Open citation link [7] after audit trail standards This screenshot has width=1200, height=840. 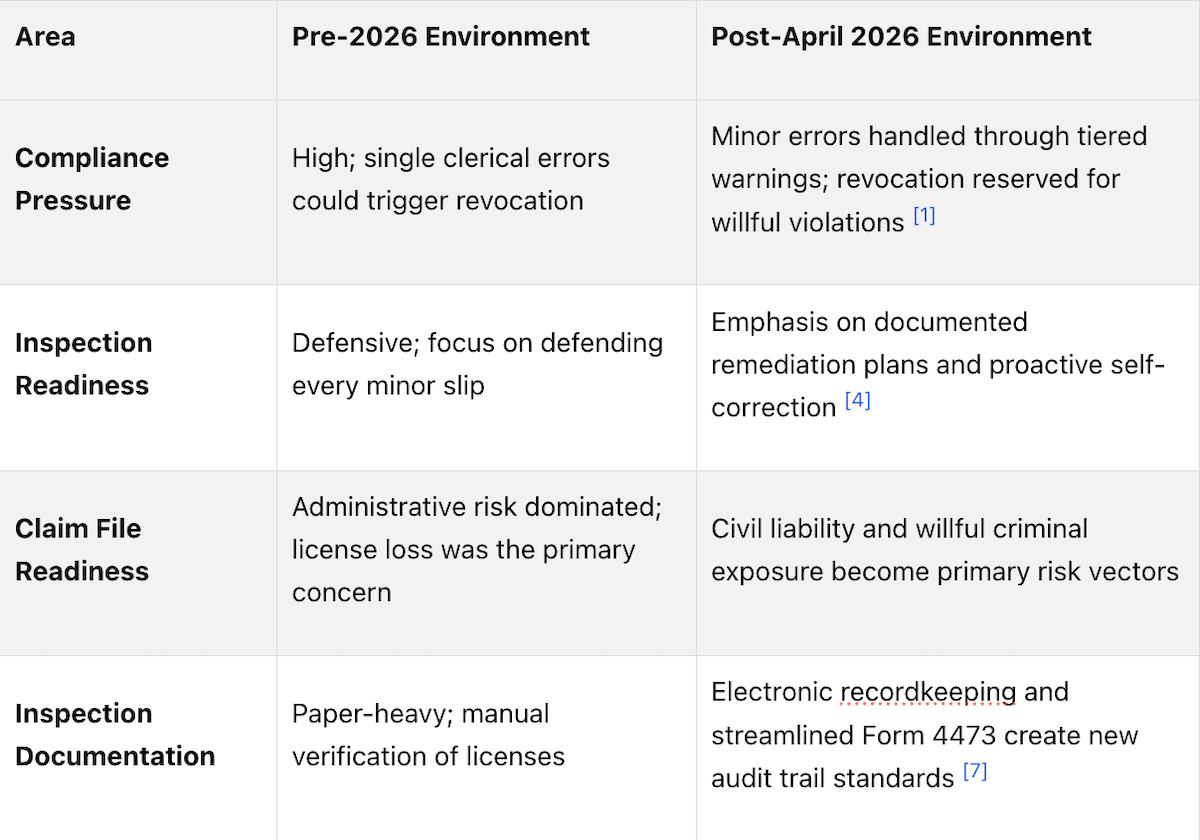click(975, 772)
